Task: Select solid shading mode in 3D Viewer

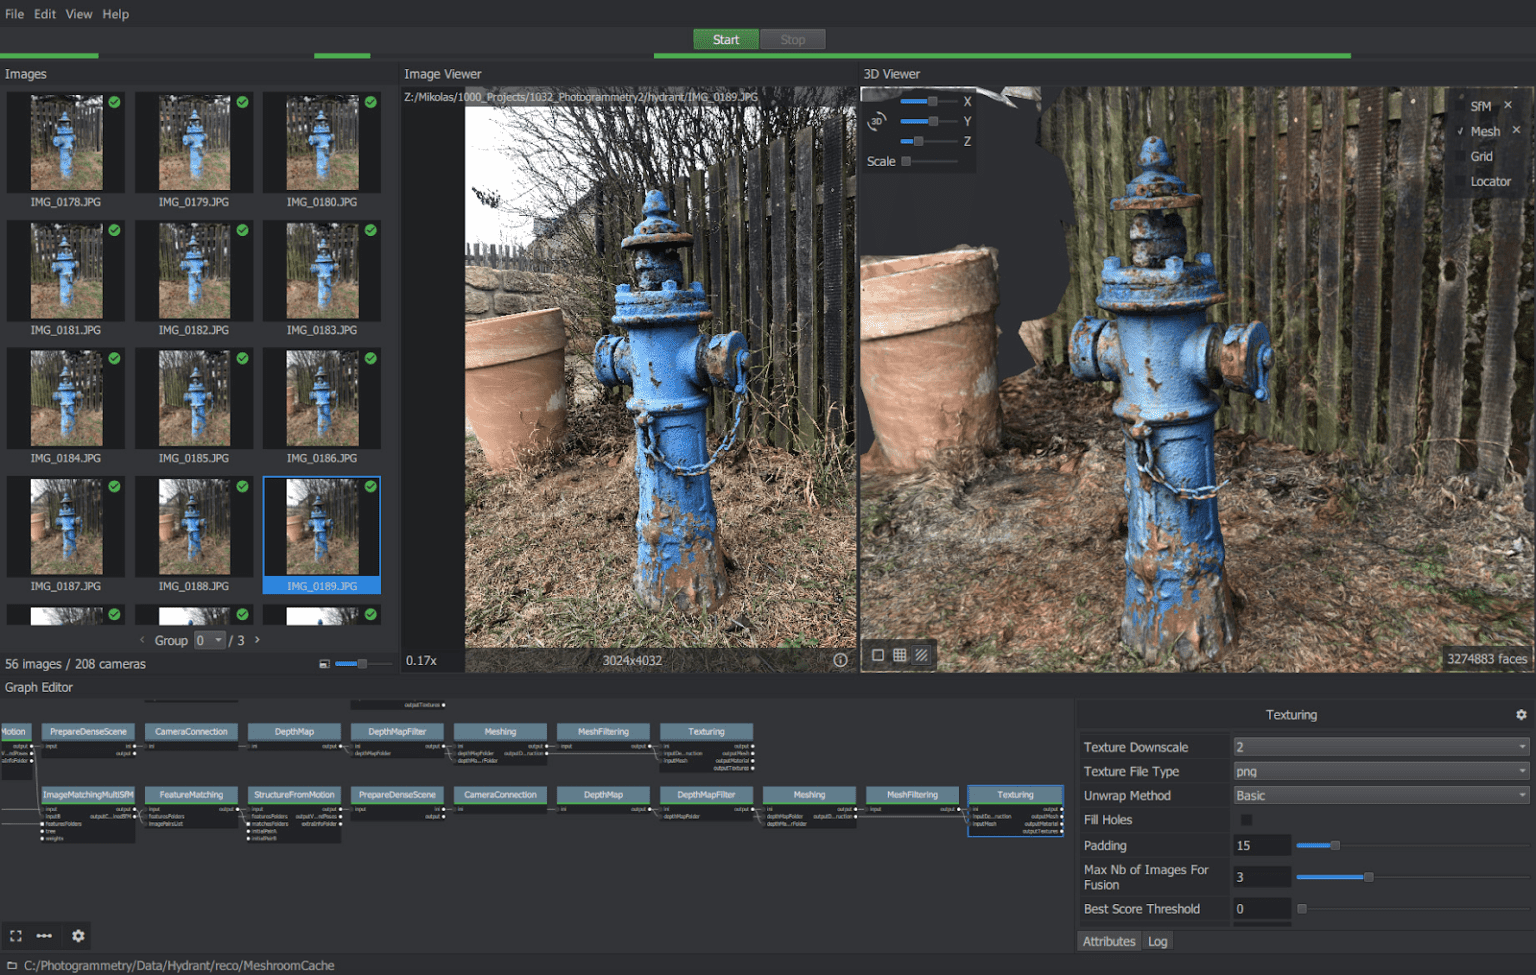Action: pyautogui.click(x=878, y=655)
